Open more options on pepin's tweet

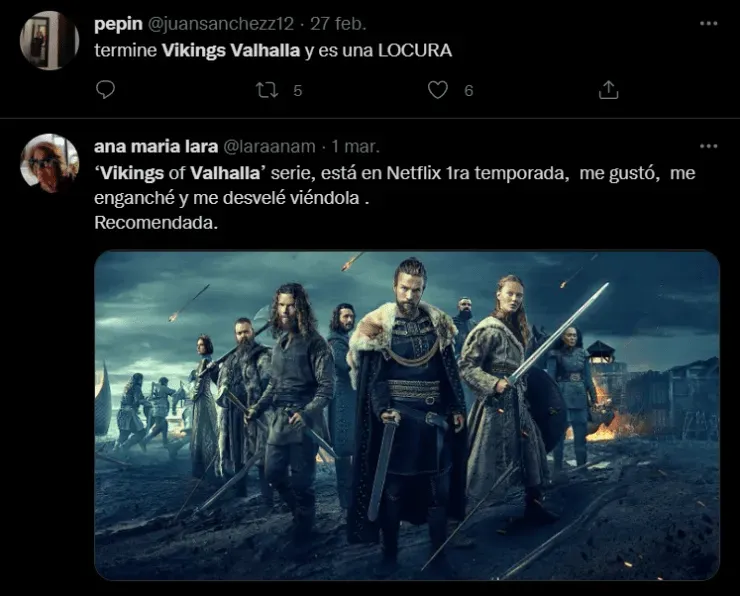pos(708,23)
